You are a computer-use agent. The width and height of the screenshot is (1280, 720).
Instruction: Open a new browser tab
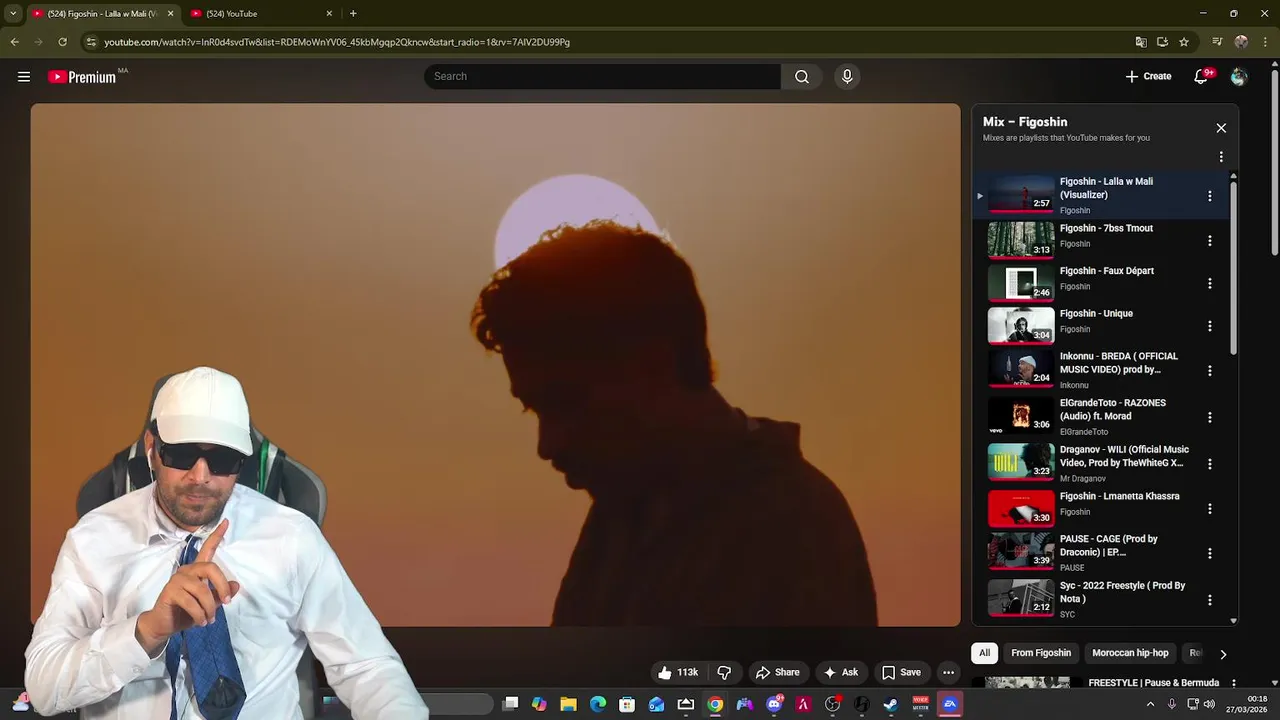(x=353, y=14)
